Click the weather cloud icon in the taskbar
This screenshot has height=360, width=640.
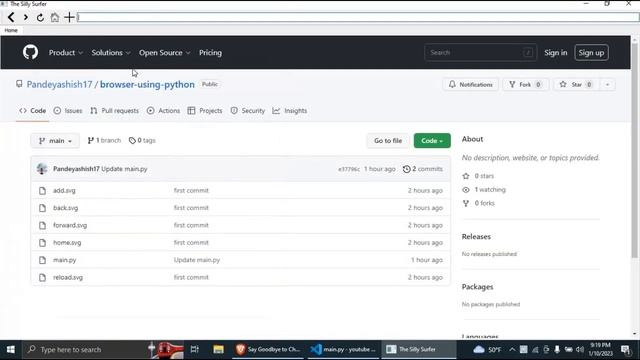479,350
